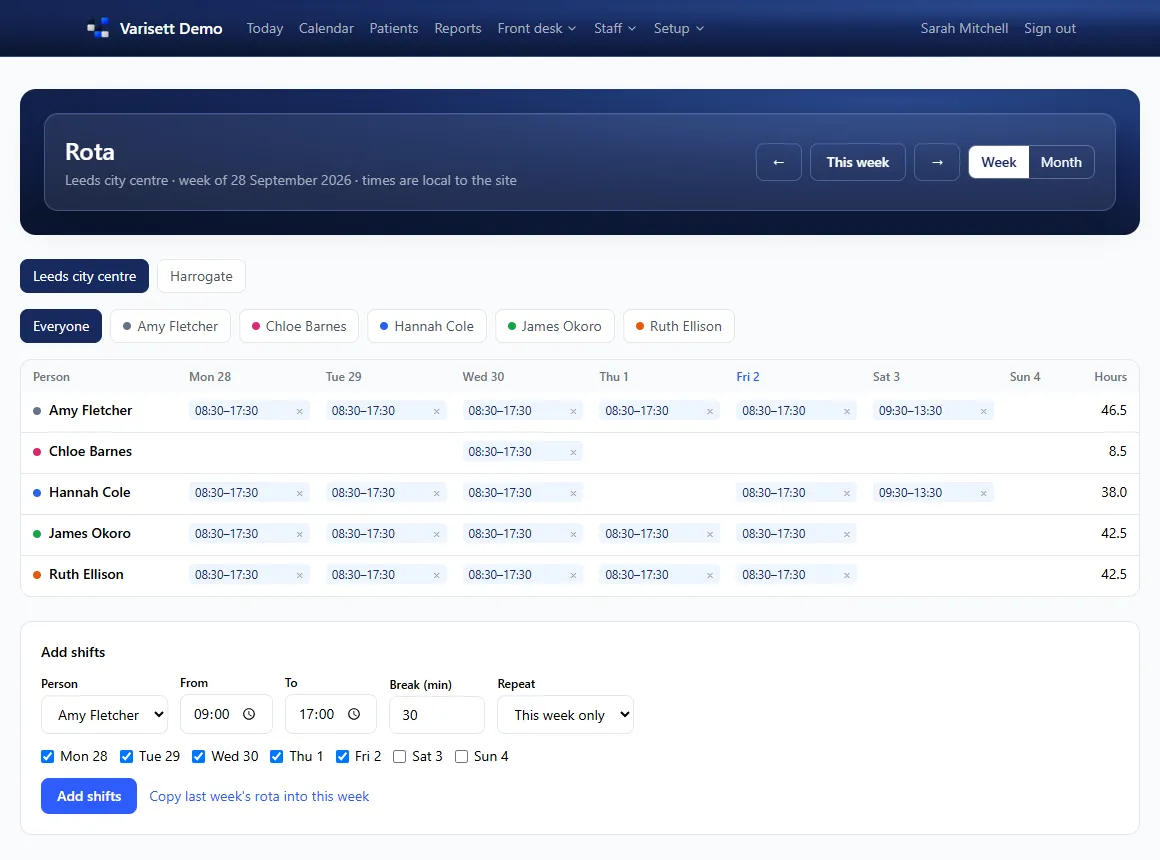Remove Hannah Cole's Mon 28 shift
The image size is (1160, 860).
(x=300, y=494)
